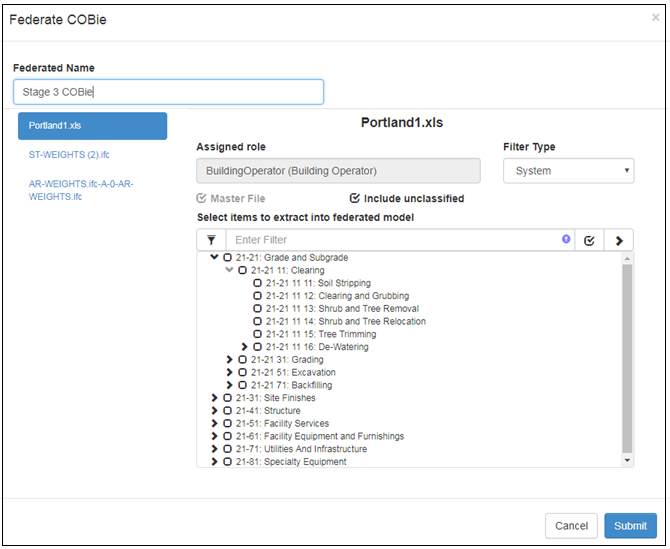Select the Portland1.xls file tab
Viewport: 670px width, 549px height.
pyautogui.click(x=92, y=126)
